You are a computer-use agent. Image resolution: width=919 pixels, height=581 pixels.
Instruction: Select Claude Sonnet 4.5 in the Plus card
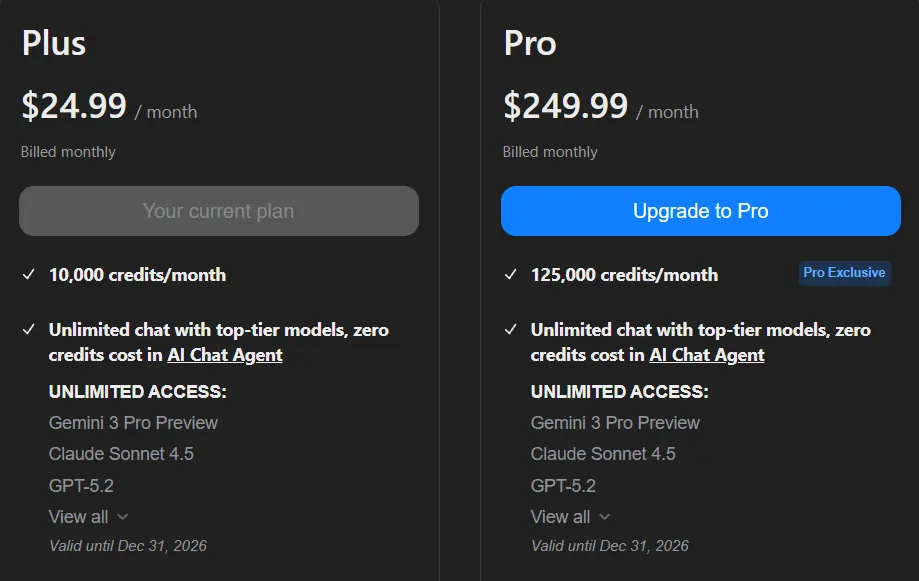pyautogui.click(x=120, y=454)
